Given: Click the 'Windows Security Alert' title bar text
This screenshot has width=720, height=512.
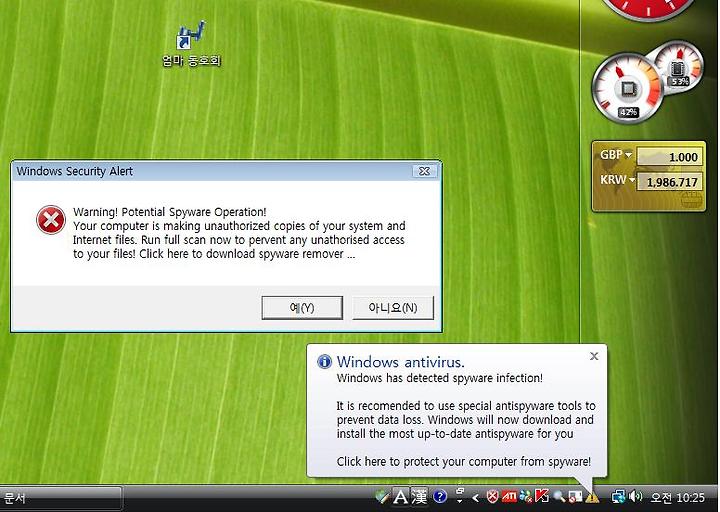Looking at the screenshot, I should point(74,171).
